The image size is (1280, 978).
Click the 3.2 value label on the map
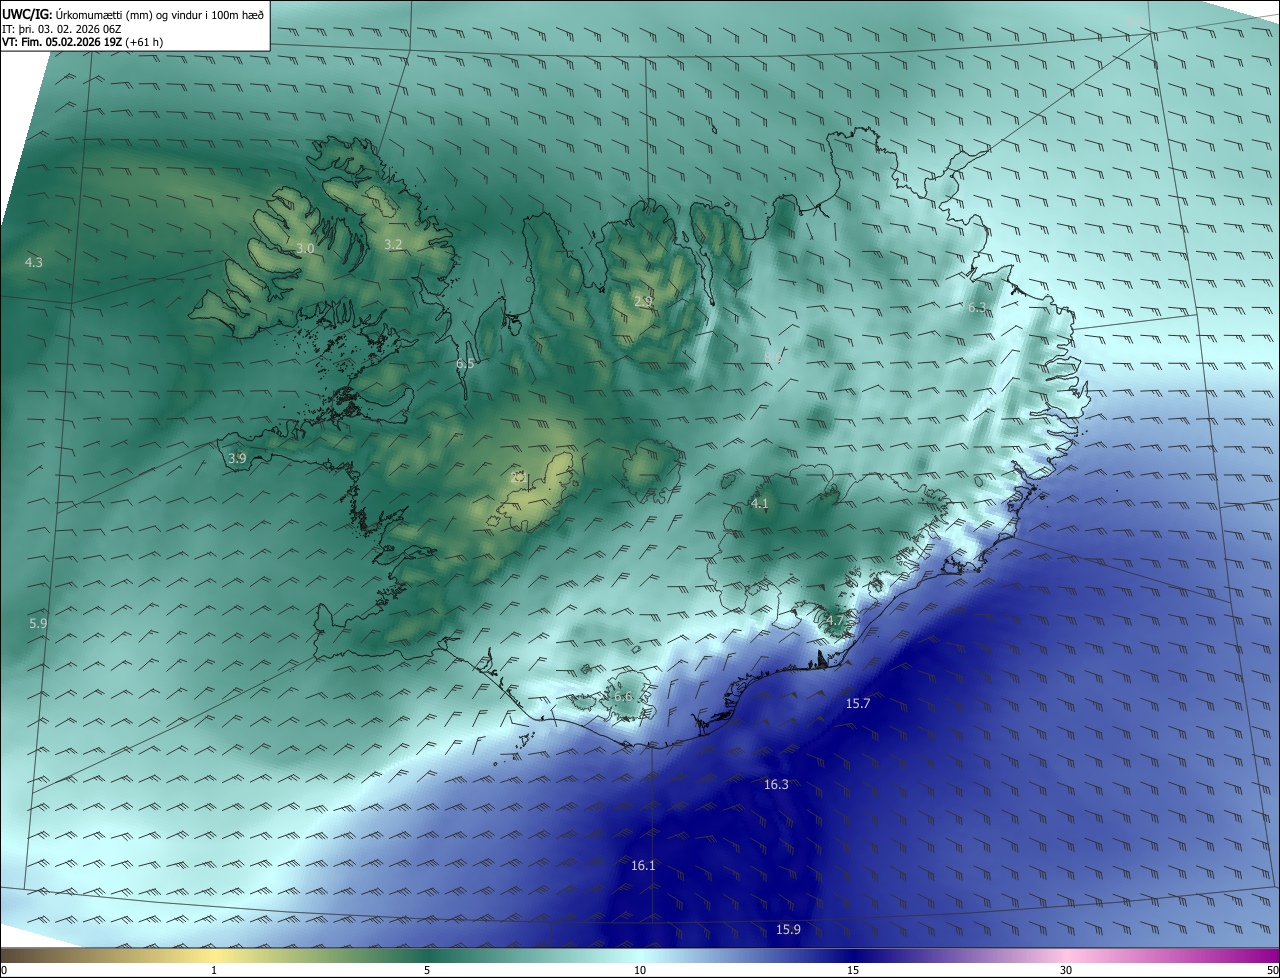point(393,244)
